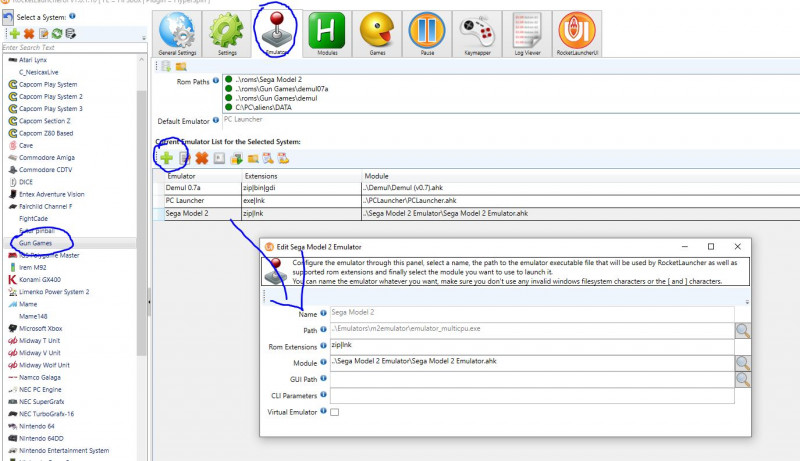Edit the selected emulator entry
800x461 pixels.
(185, 159)
